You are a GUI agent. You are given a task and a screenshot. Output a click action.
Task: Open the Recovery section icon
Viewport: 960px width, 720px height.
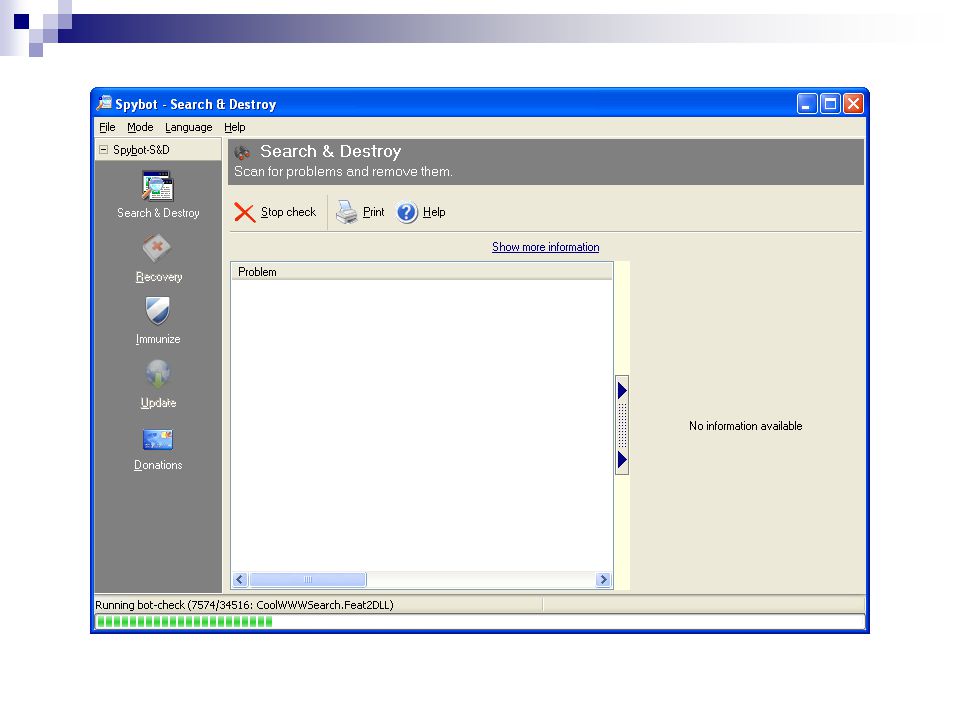[x=157, y=248]
